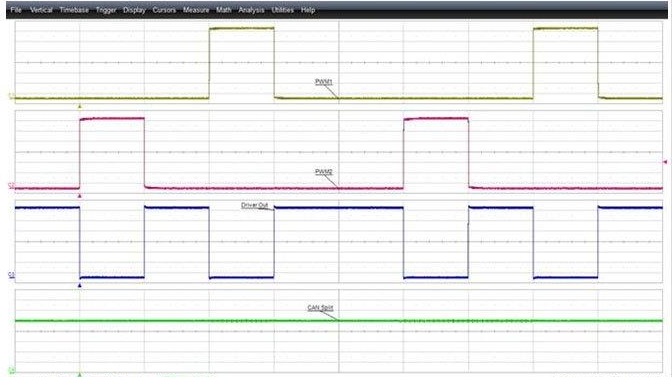Open the Display menu
The width and height of the screenshot is (672, 377).
coord(135,9)
